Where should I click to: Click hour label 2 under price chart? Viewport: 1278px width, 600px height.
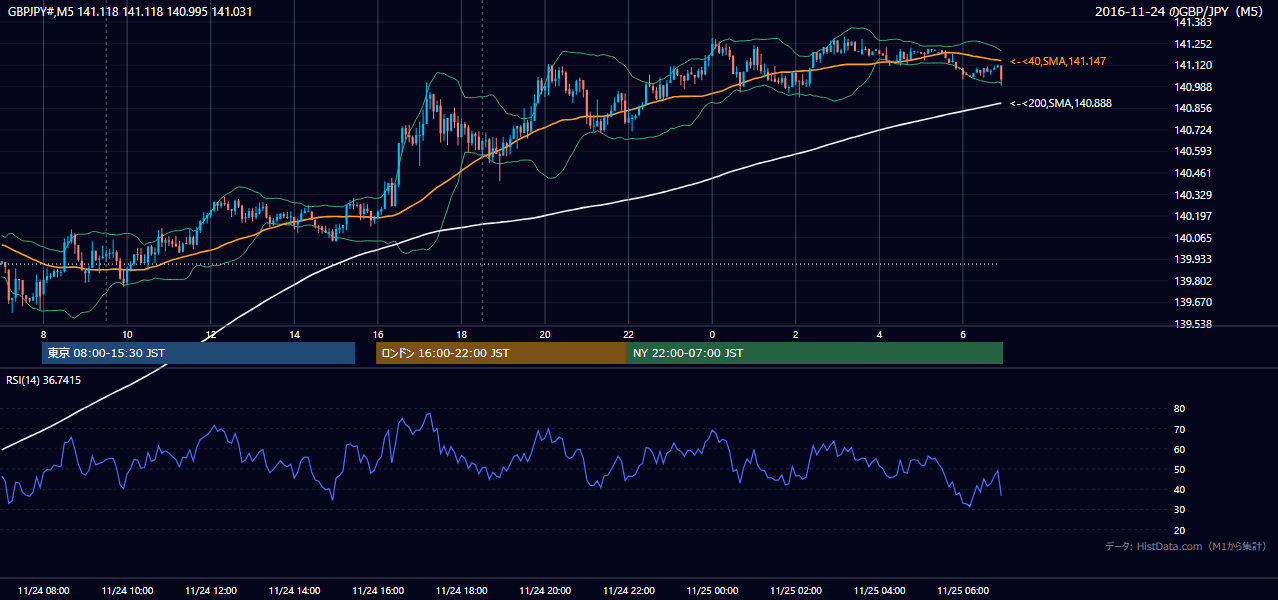pyautogui.click(x=795, y=334)
